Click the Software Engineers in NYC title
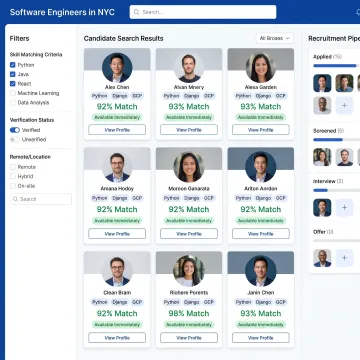 click(x=62, y=12)
